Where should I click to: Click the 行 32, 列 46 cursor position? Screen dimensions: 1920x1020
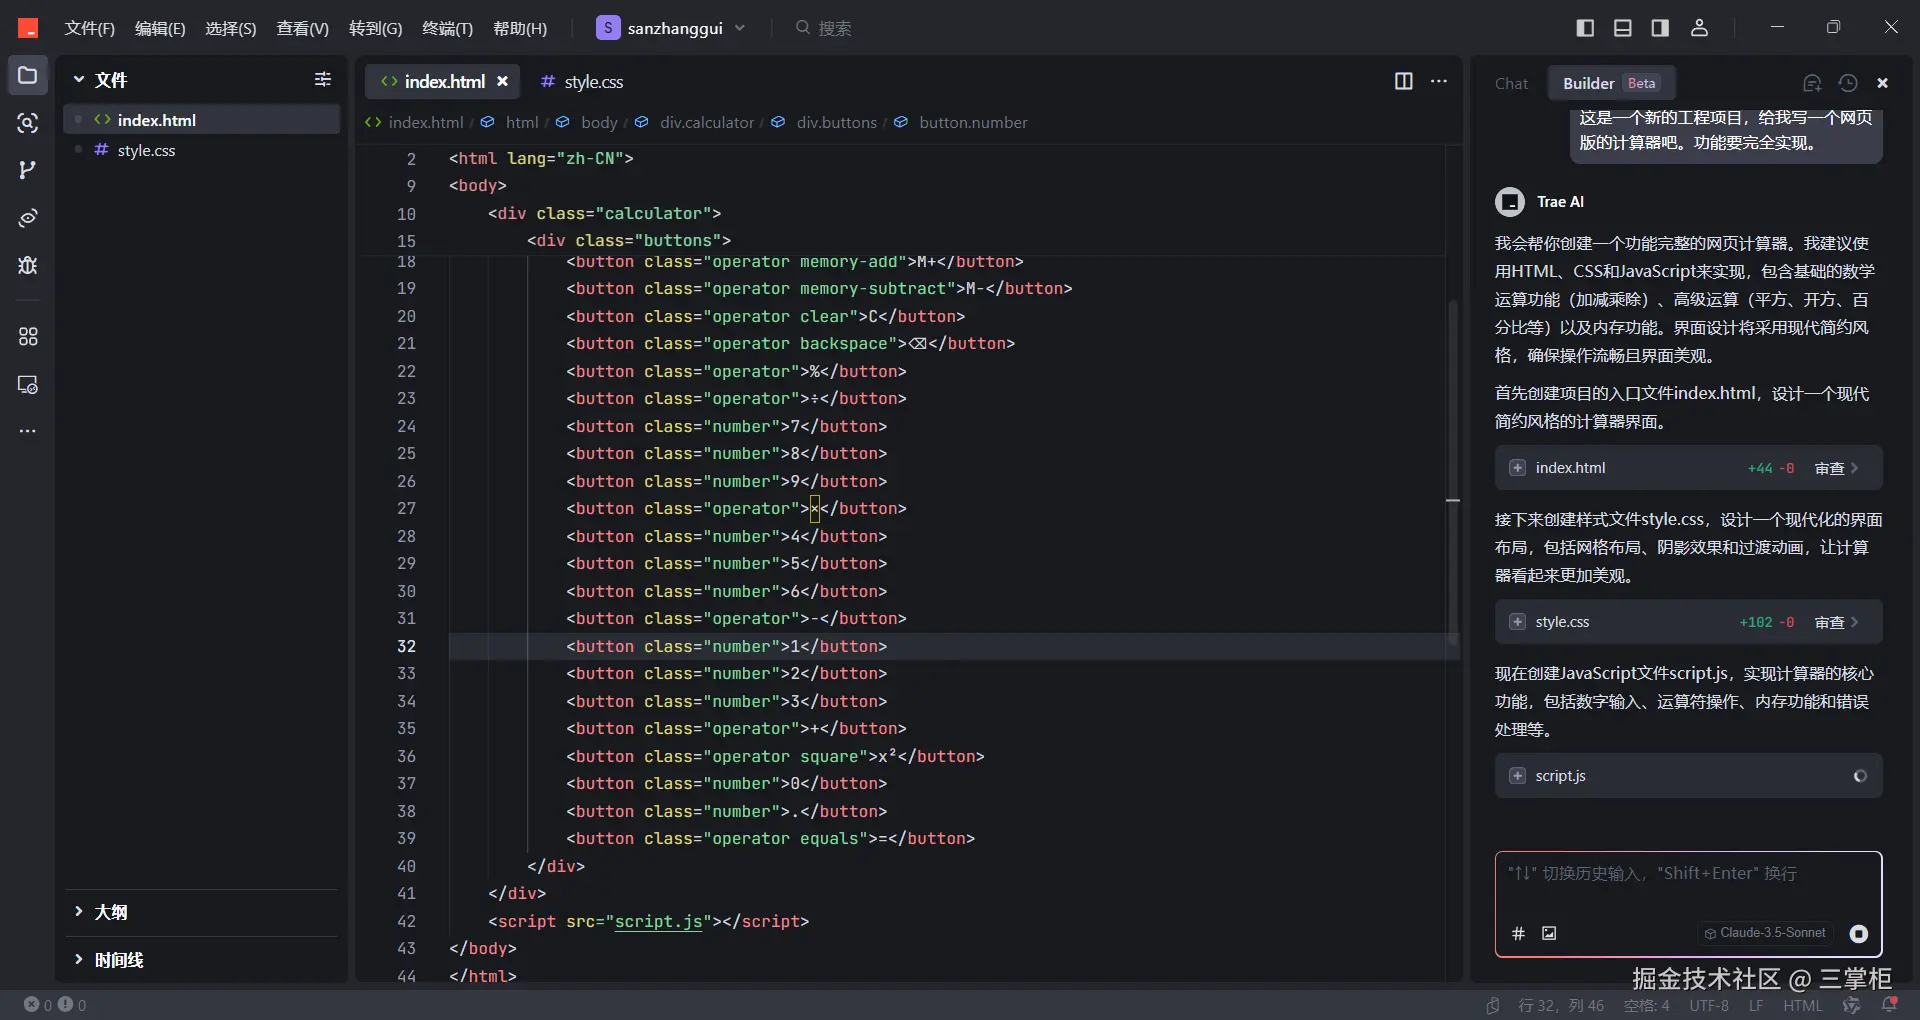[x=1561, y=1005]
